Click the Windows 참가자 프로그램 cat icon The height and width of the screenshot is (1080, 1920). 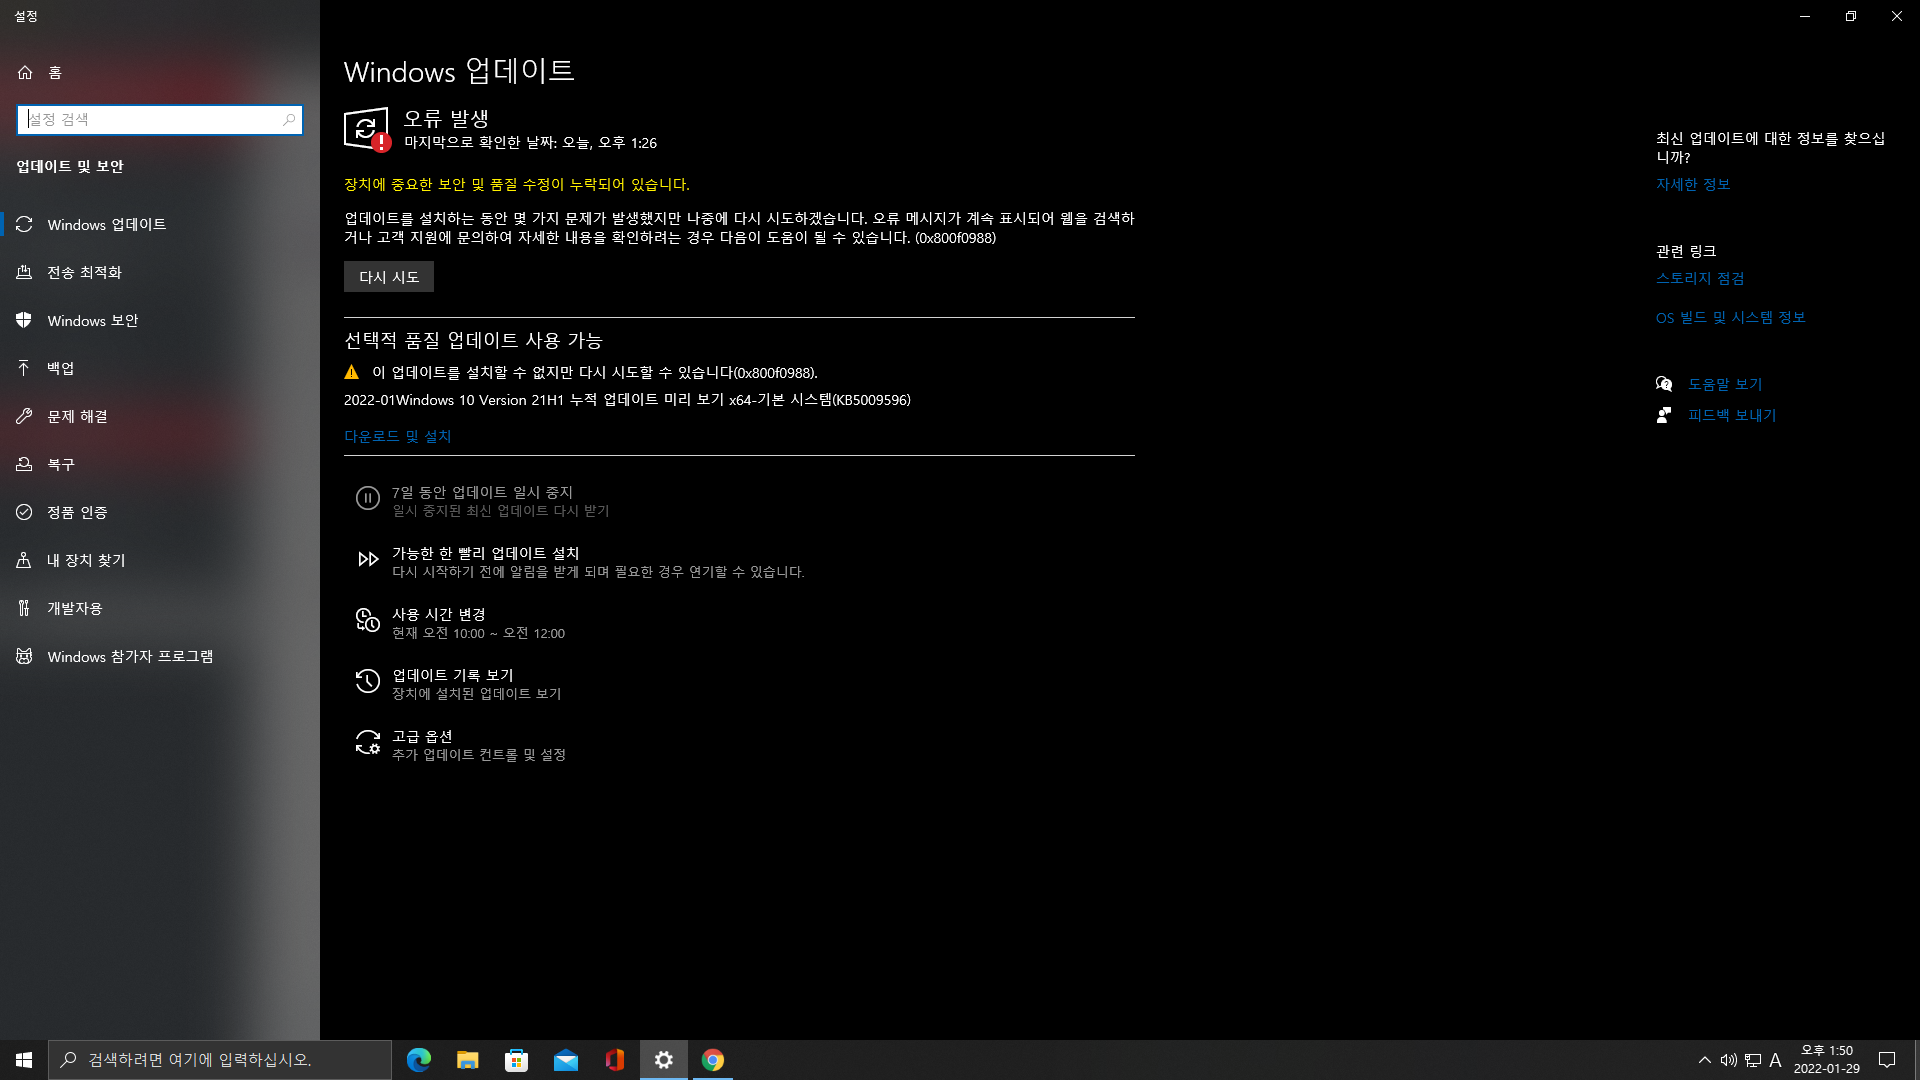25,656
